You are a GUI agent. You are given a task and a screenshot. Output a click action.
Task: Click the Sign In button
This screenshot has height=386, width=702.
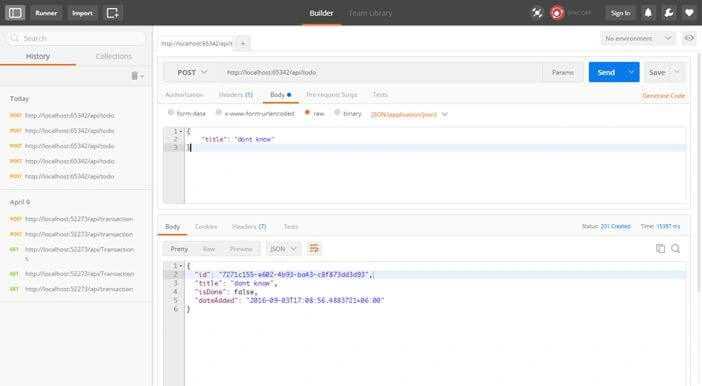[x=621, y=13]
